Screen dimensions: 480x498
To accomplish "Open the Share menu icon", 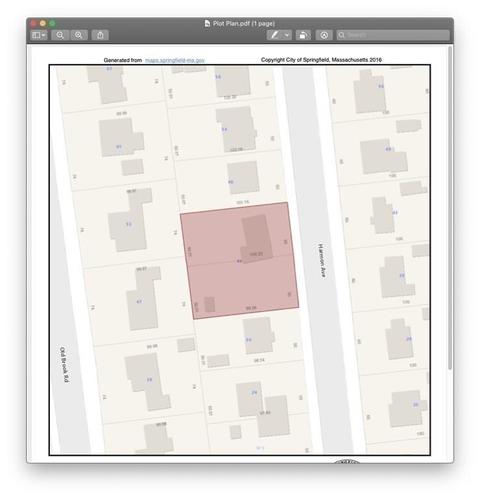I will click(x=100, y=35).
